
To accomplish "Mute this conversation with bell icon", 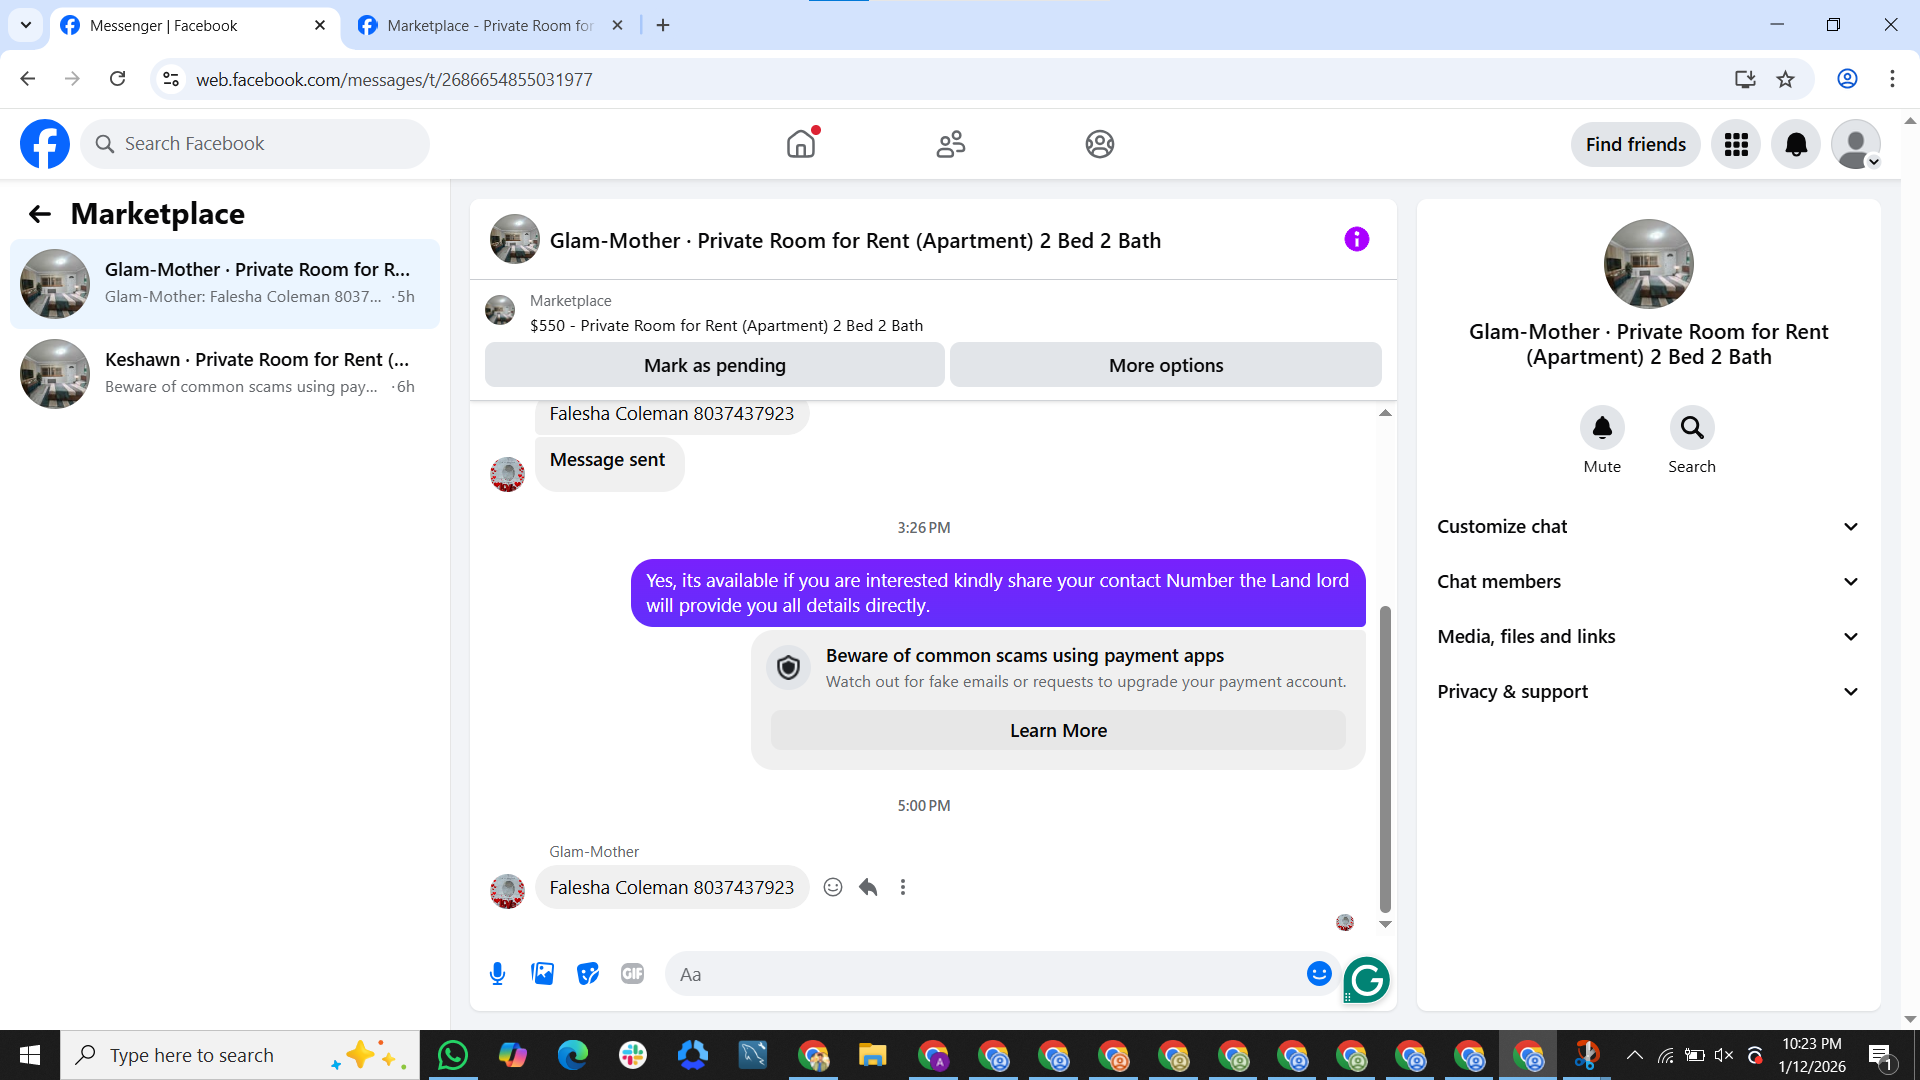I will (x=1602, y=428).
